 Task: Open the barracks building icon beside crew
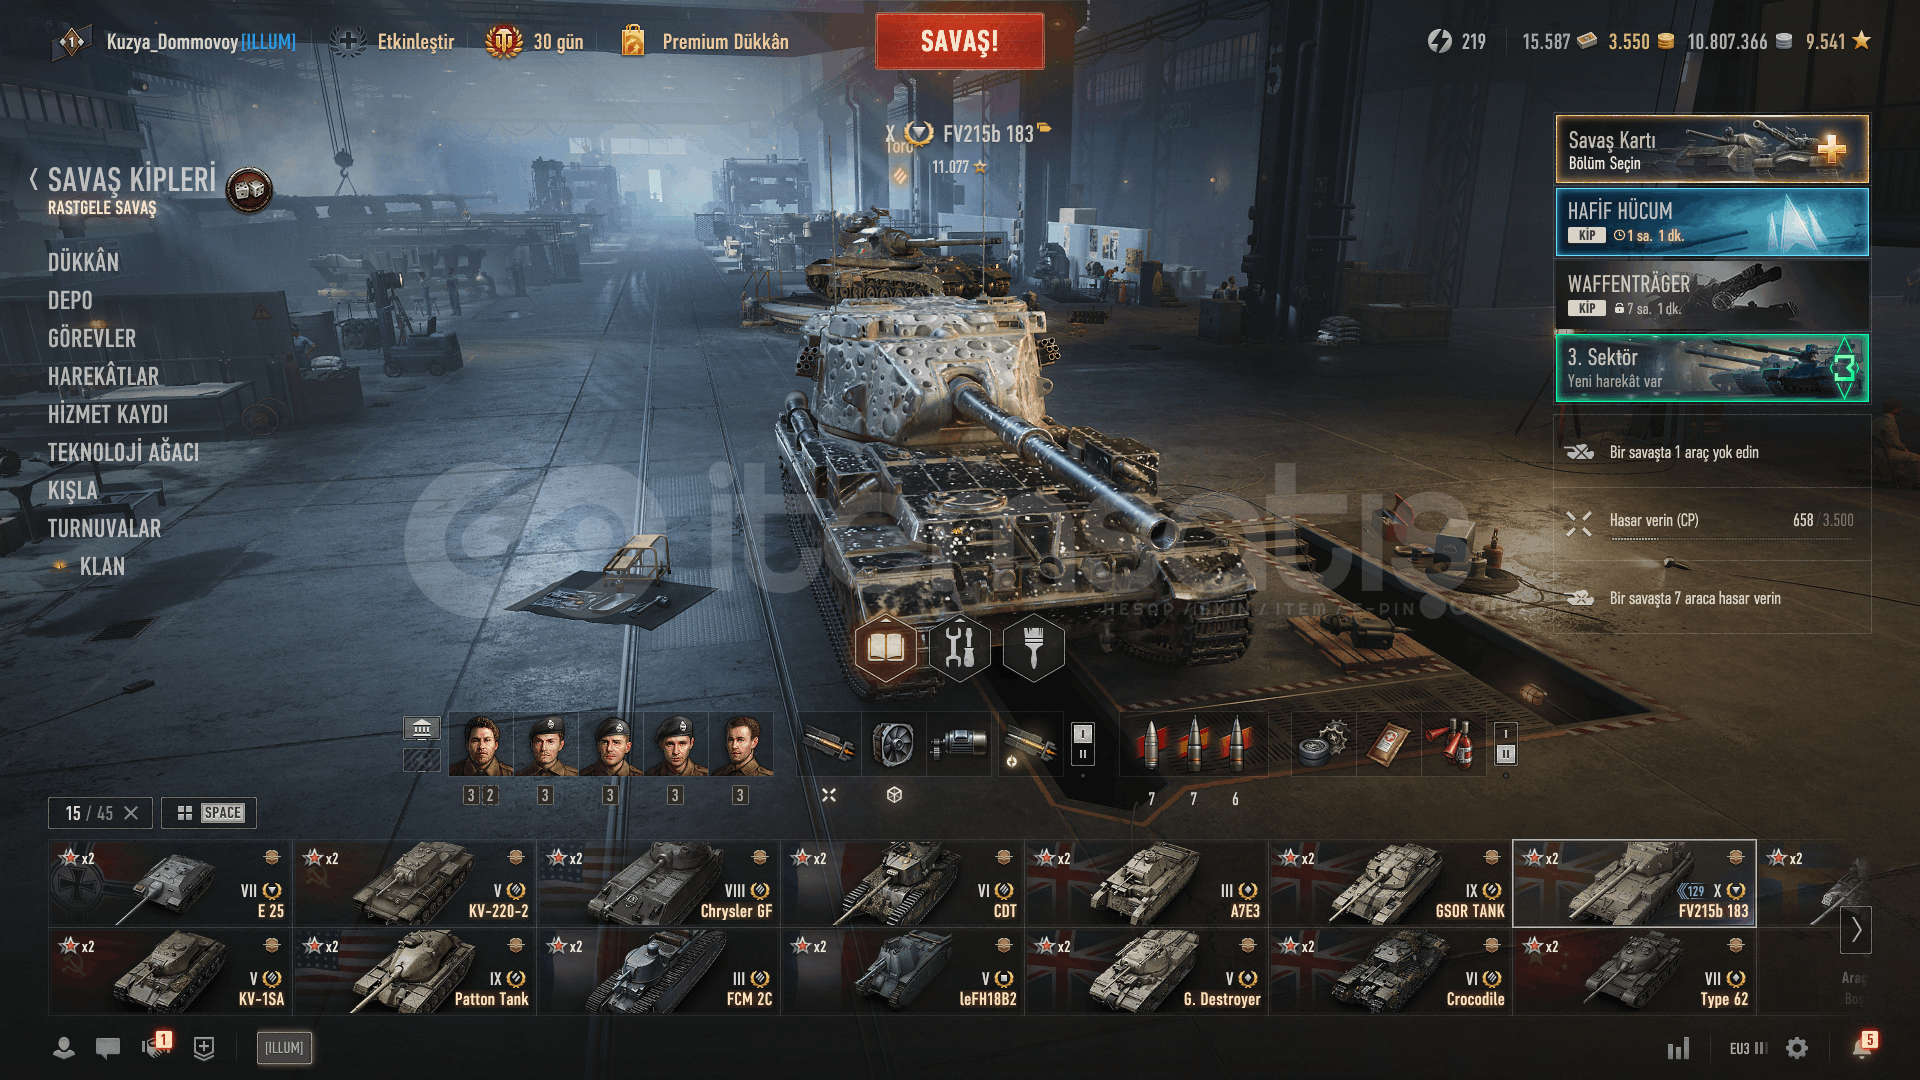pyautogui.click(x=422, y=728)
